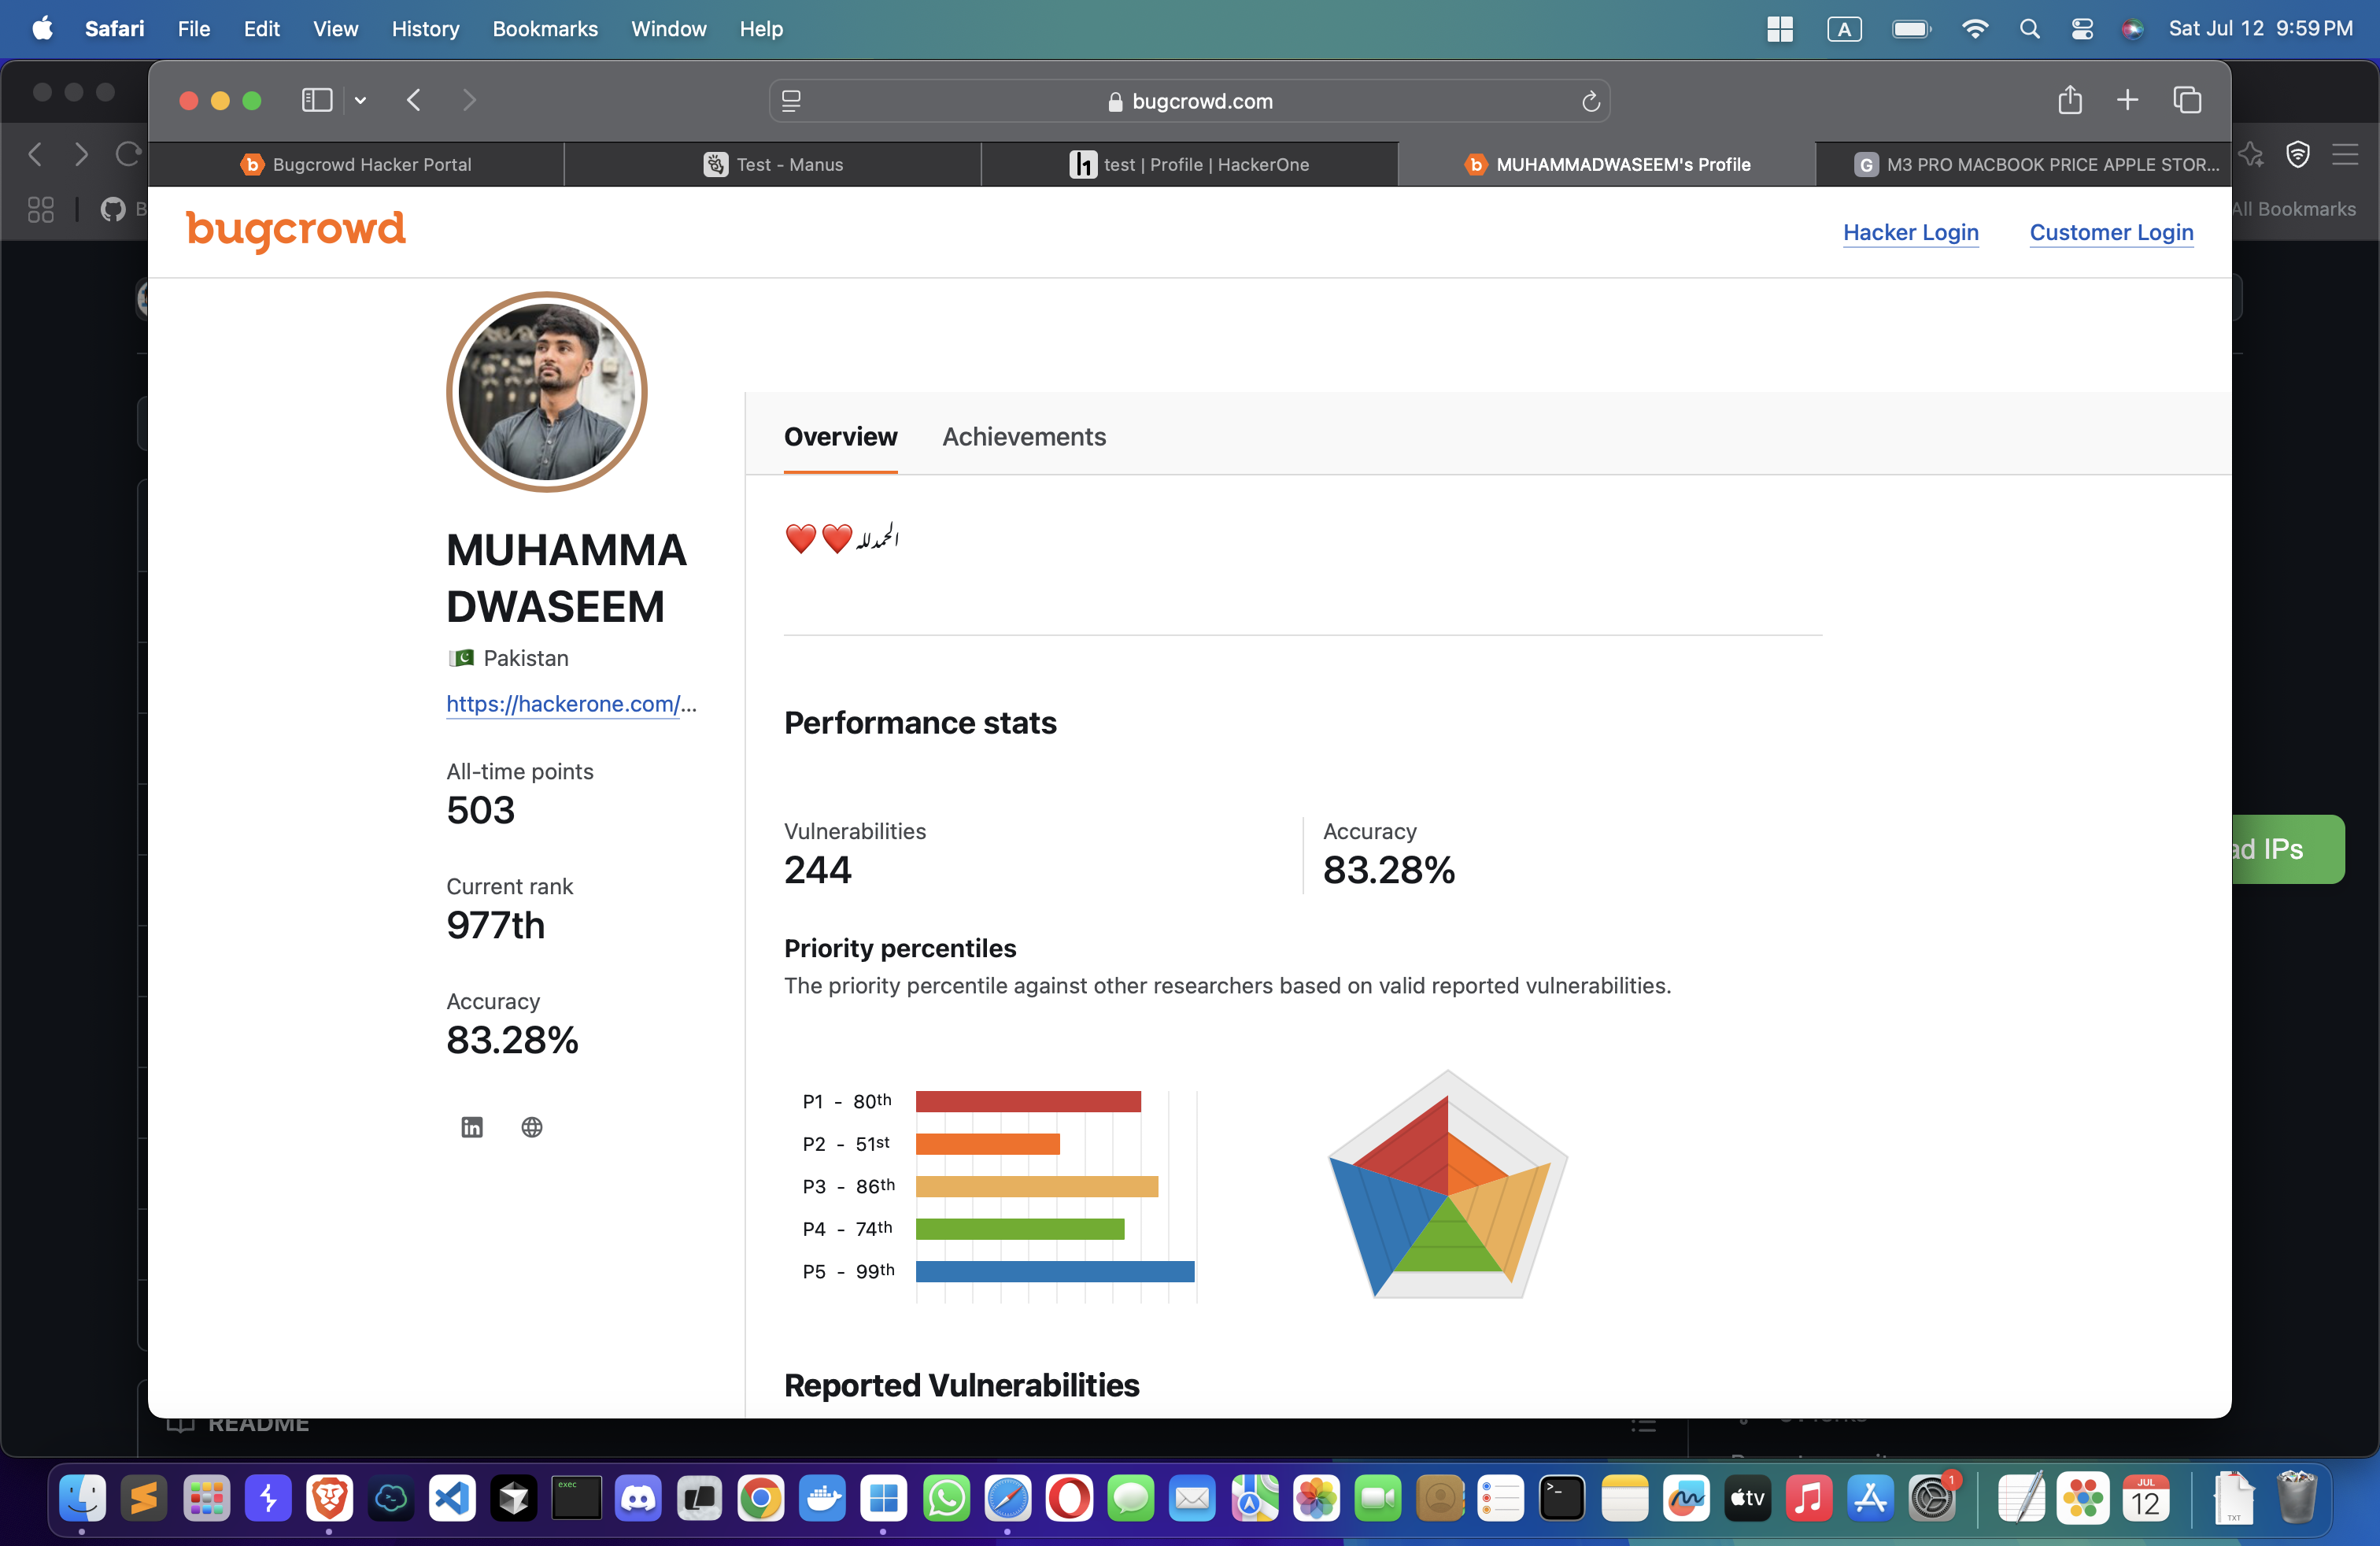Show tab overview icon in Safari
The width and height of the screenshot is (2380, 1546).
point(2187,100)
